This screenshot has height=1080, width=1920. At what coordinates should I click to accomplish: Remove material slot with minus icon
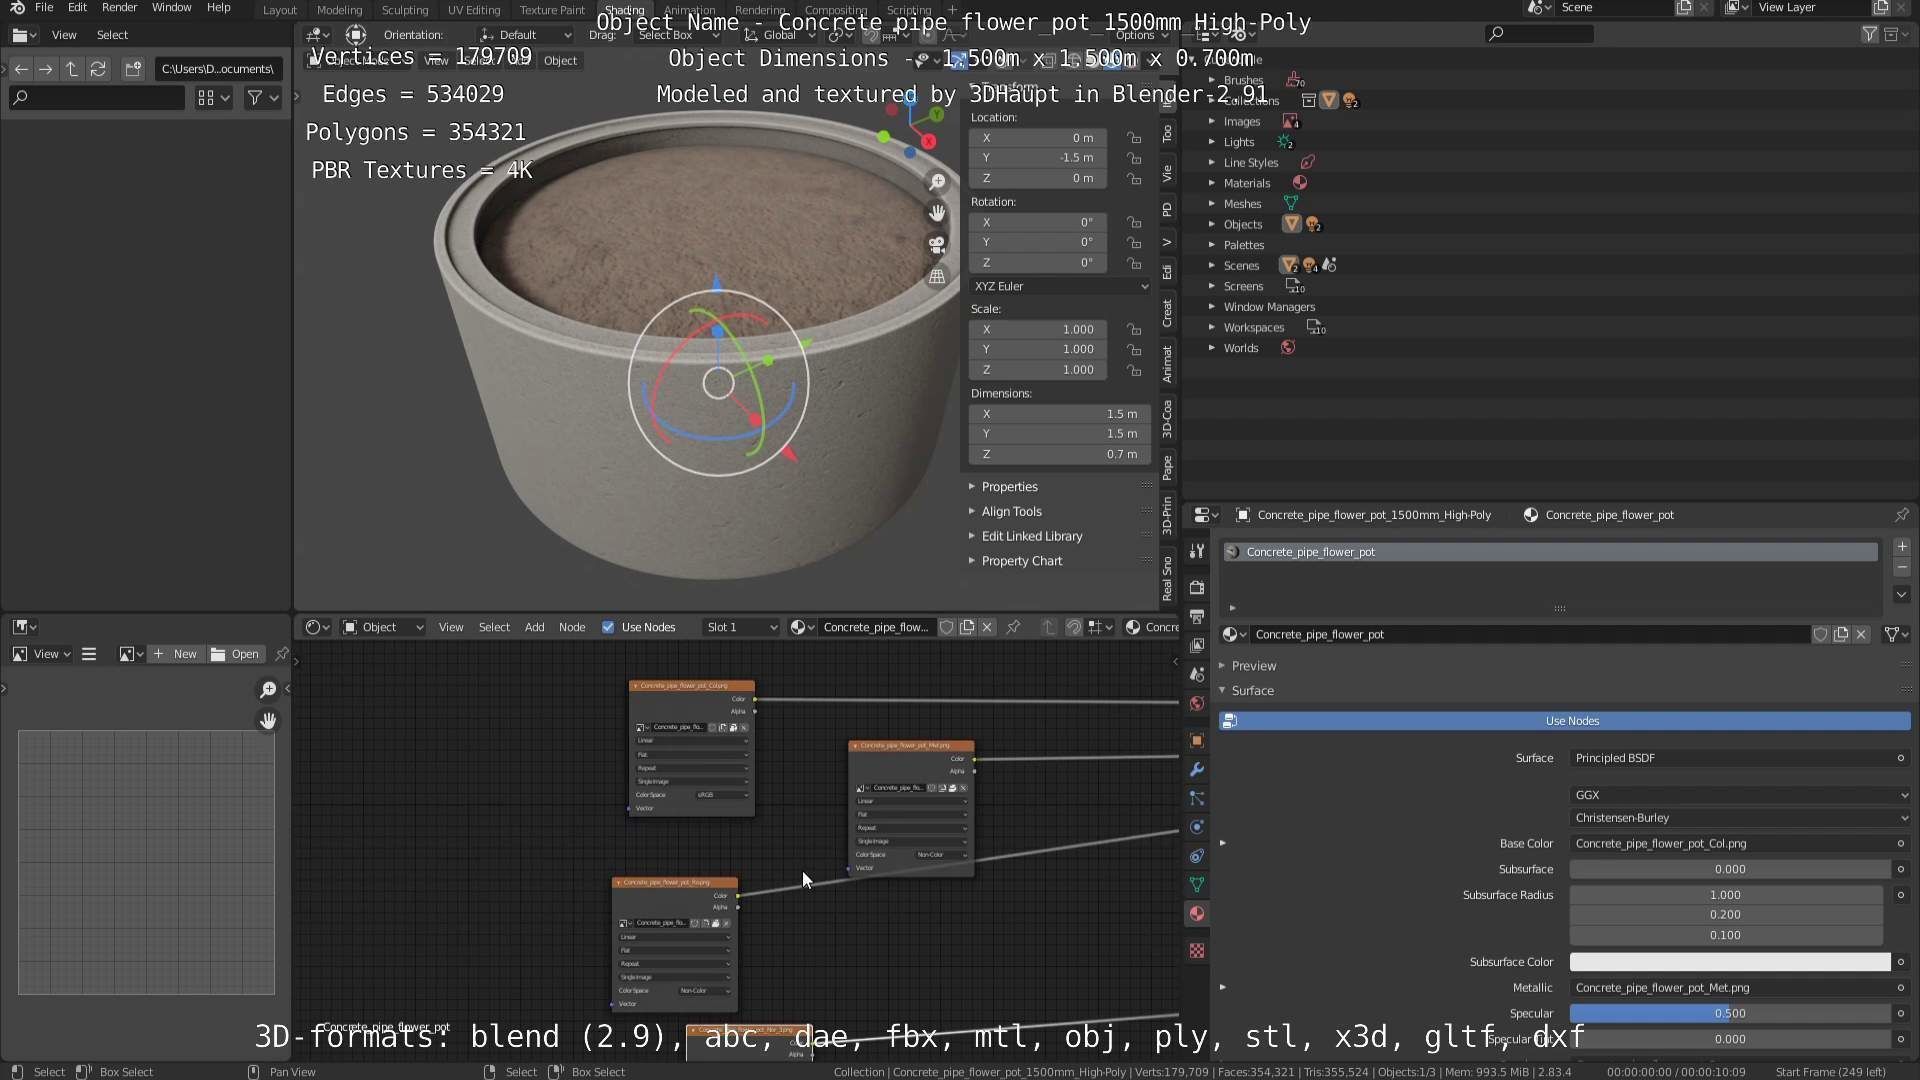1902,567
